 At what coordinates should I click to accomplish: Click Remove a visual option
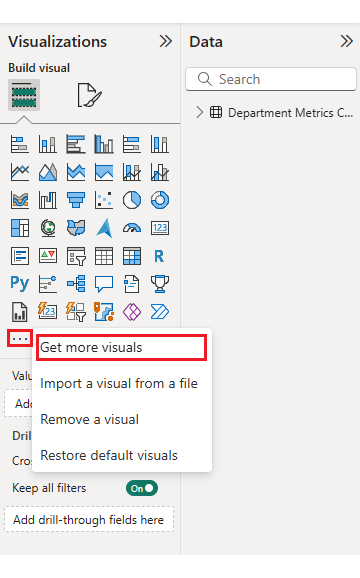90,419
